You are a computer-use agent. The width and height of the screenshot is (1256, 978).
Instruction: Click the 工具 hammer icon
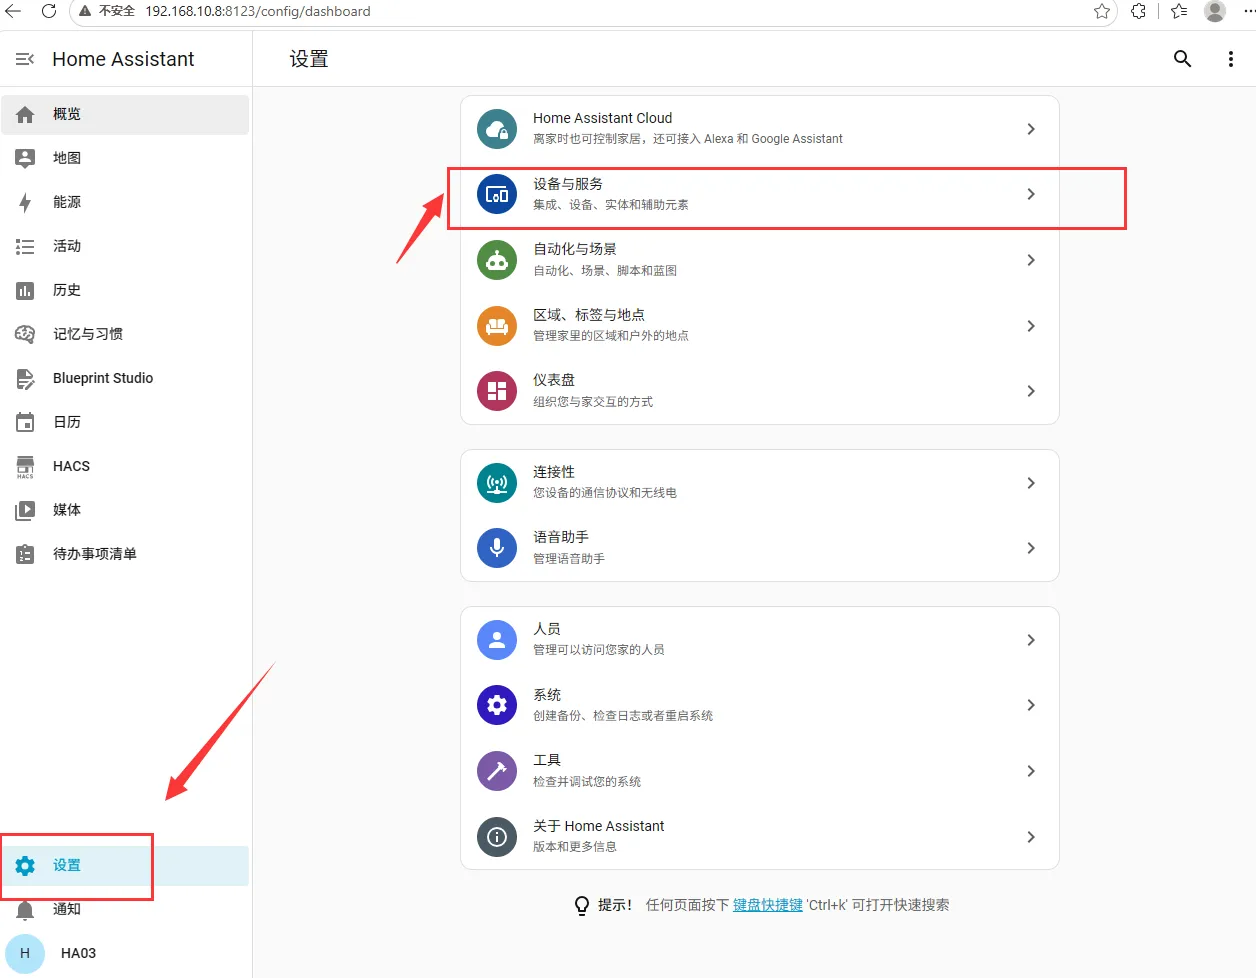pos(497,771)
